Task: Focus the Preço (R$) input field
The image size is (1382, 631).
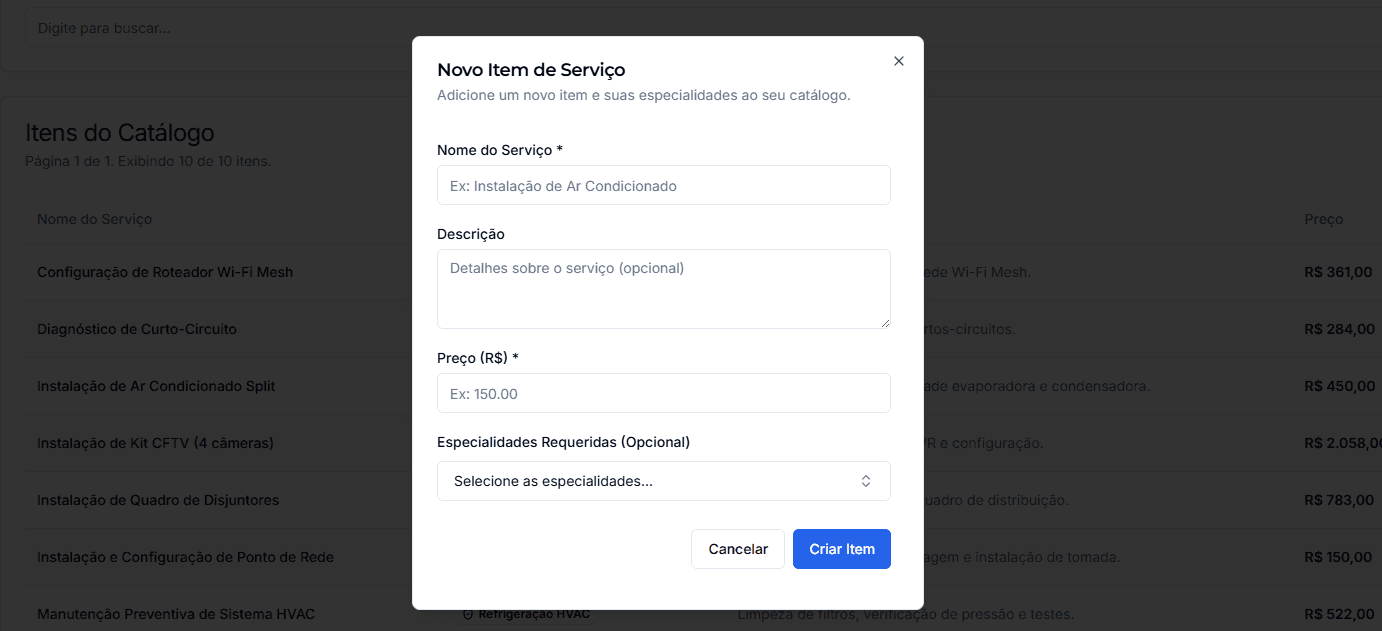Action: coord(663,393)
